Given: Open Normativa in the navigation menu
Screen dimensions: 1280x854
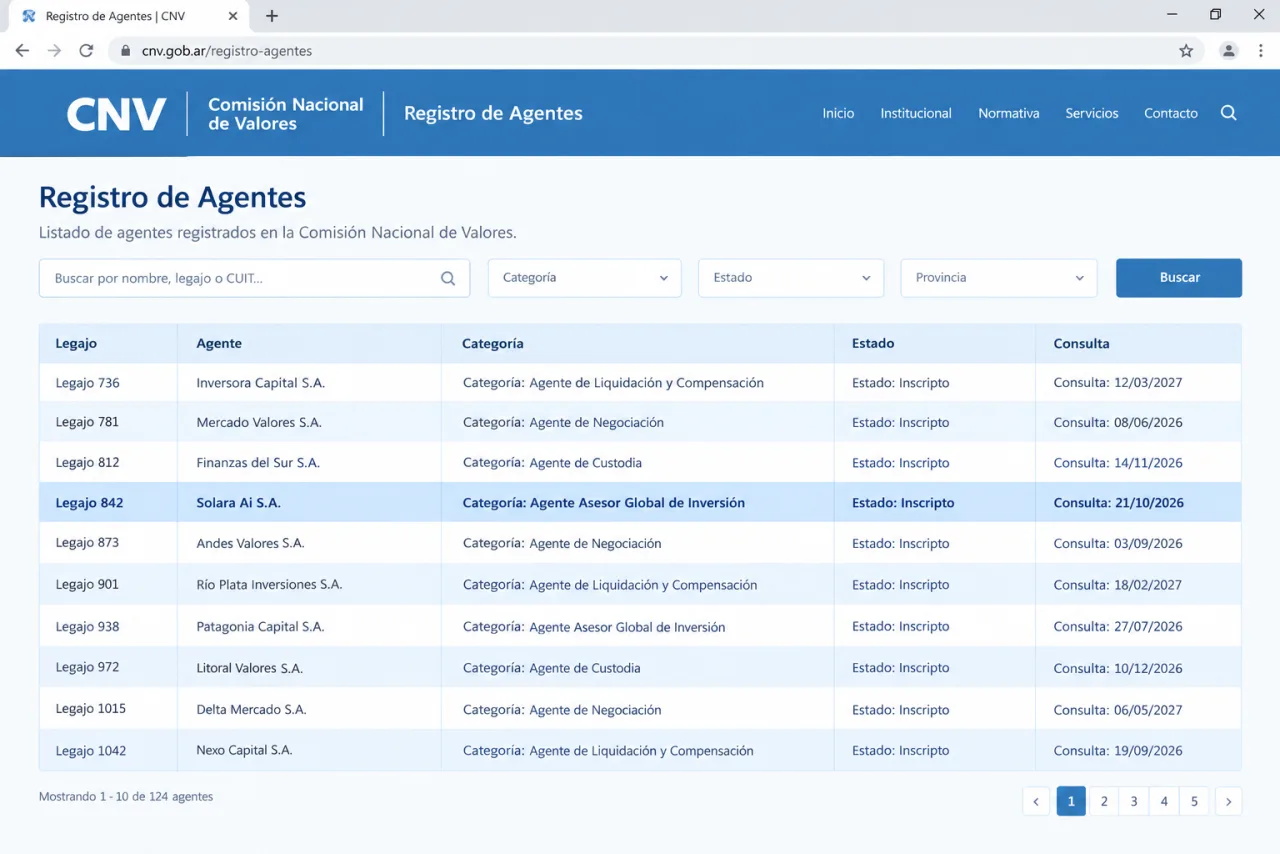Looking at the screenshot, I should 1009,114.
